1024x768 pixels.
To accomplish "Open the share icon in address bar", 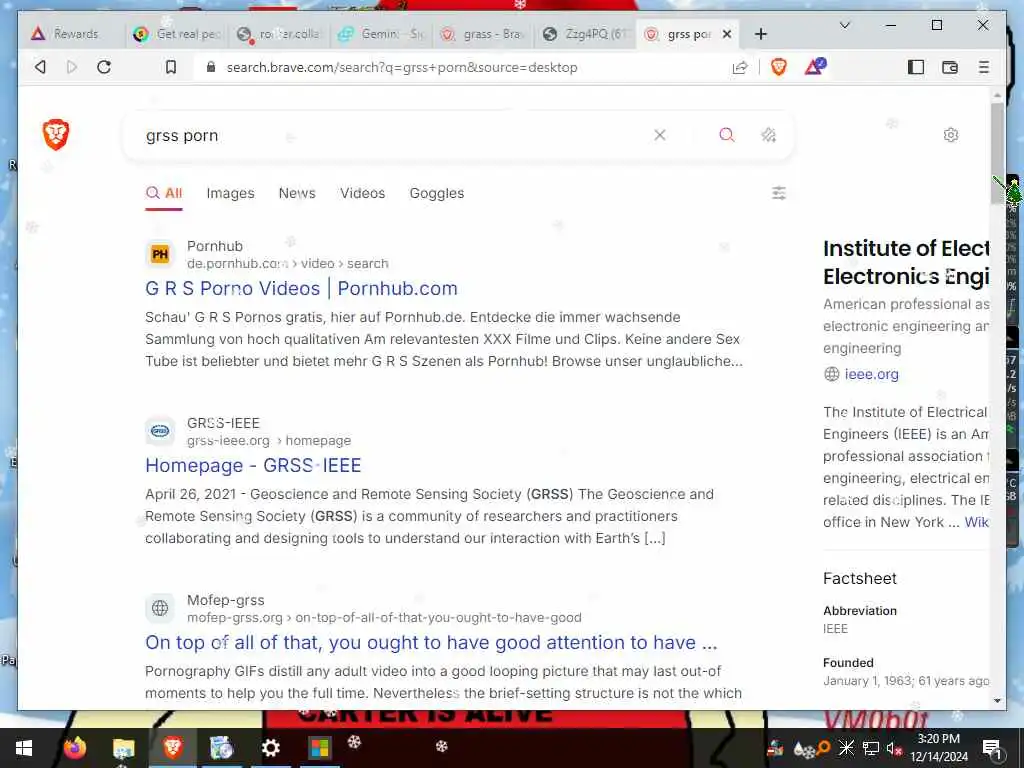I will click(739, 67).
